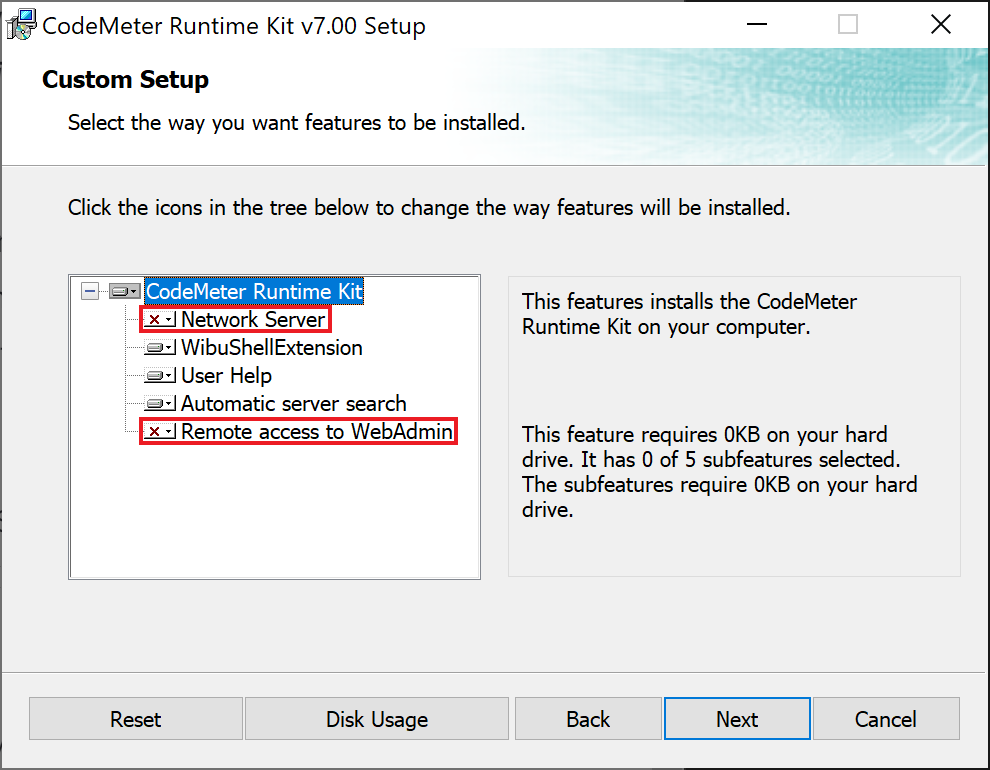Click Remote access to WebAdmin red X icon
This screenshot has height=770, width=990.
(159, 432)
